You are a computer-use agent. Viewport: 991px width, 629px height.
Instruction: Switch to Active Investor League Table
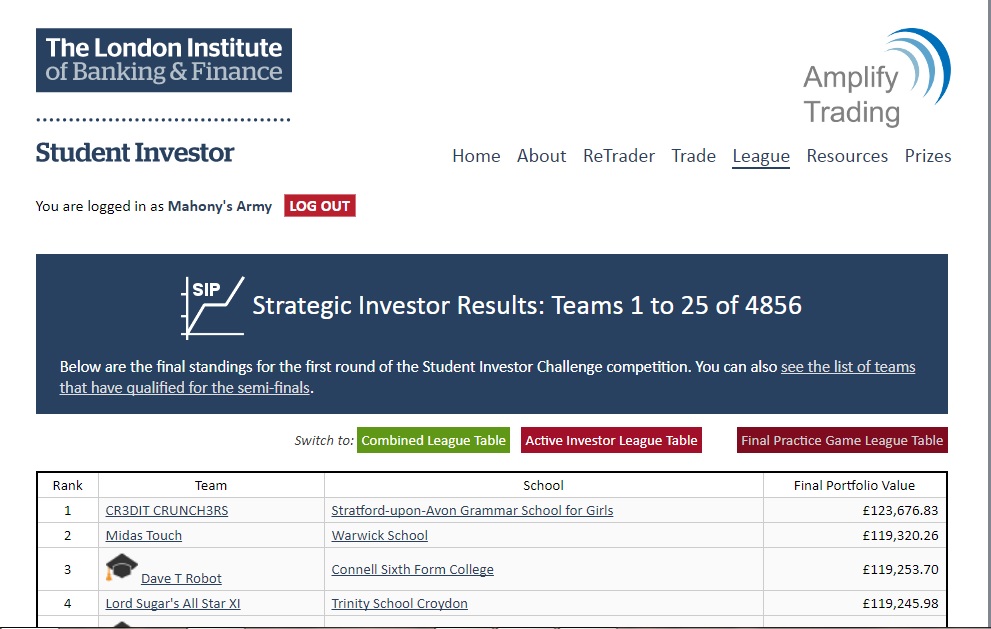coord(611,440)
